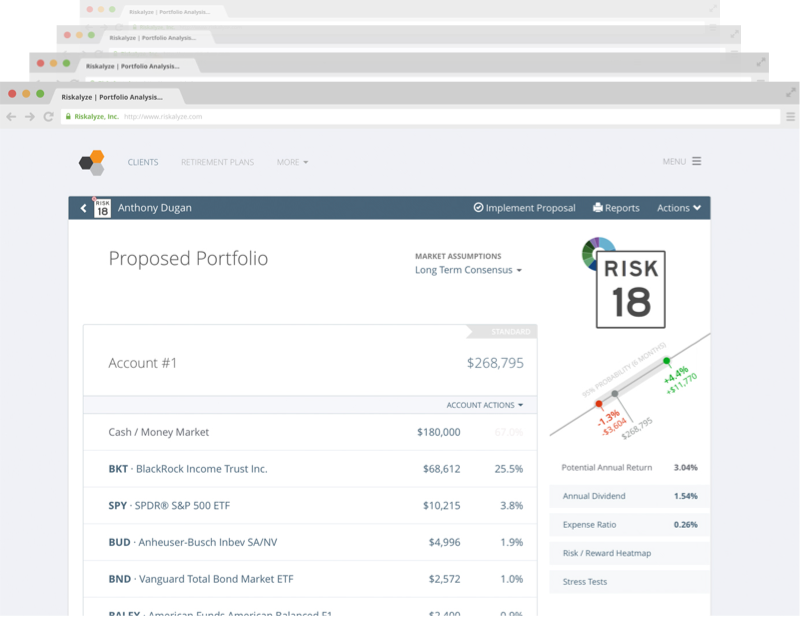The height and width of the screenshot is (617, 800).
Task: Open the RETIREMENT PLANS navigation item
Action: coord(217,162)
